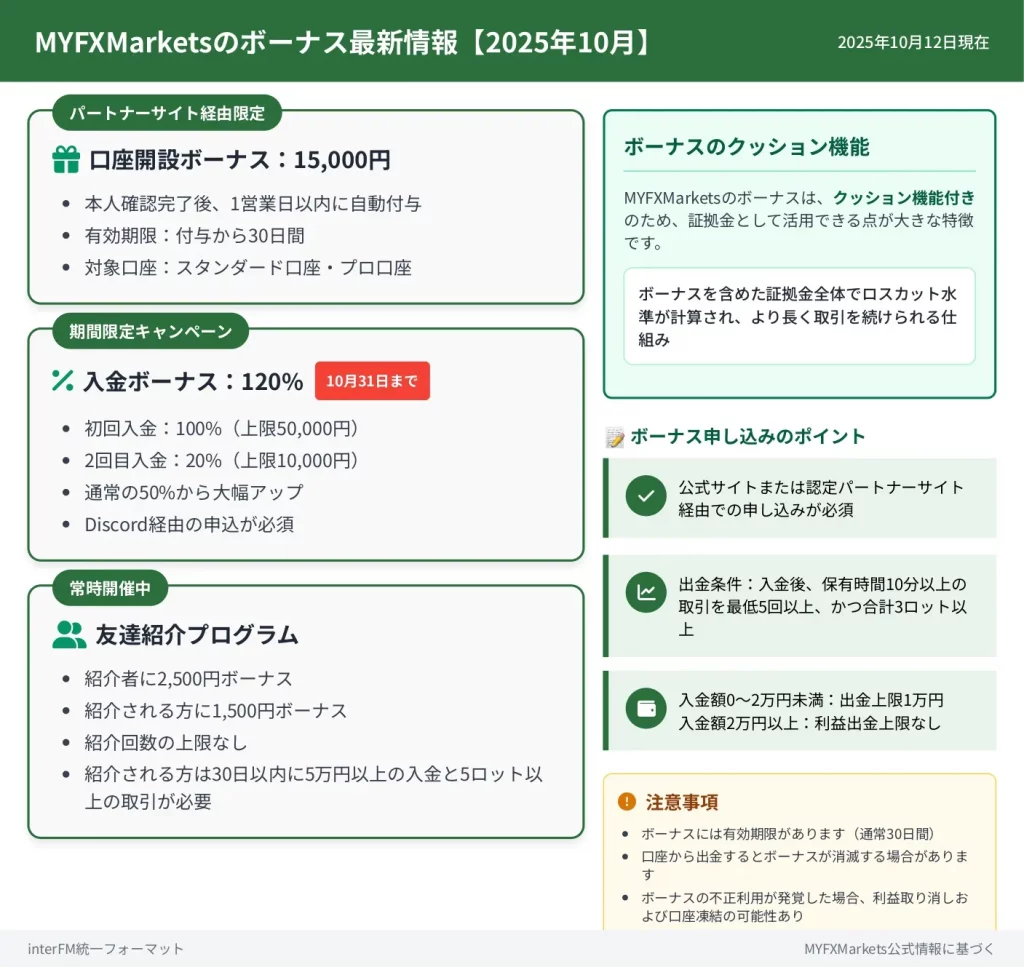Click the percent icon beside 入金ボーナス
This screenshot has width=1024, height=967.
(x=63, y=381)
